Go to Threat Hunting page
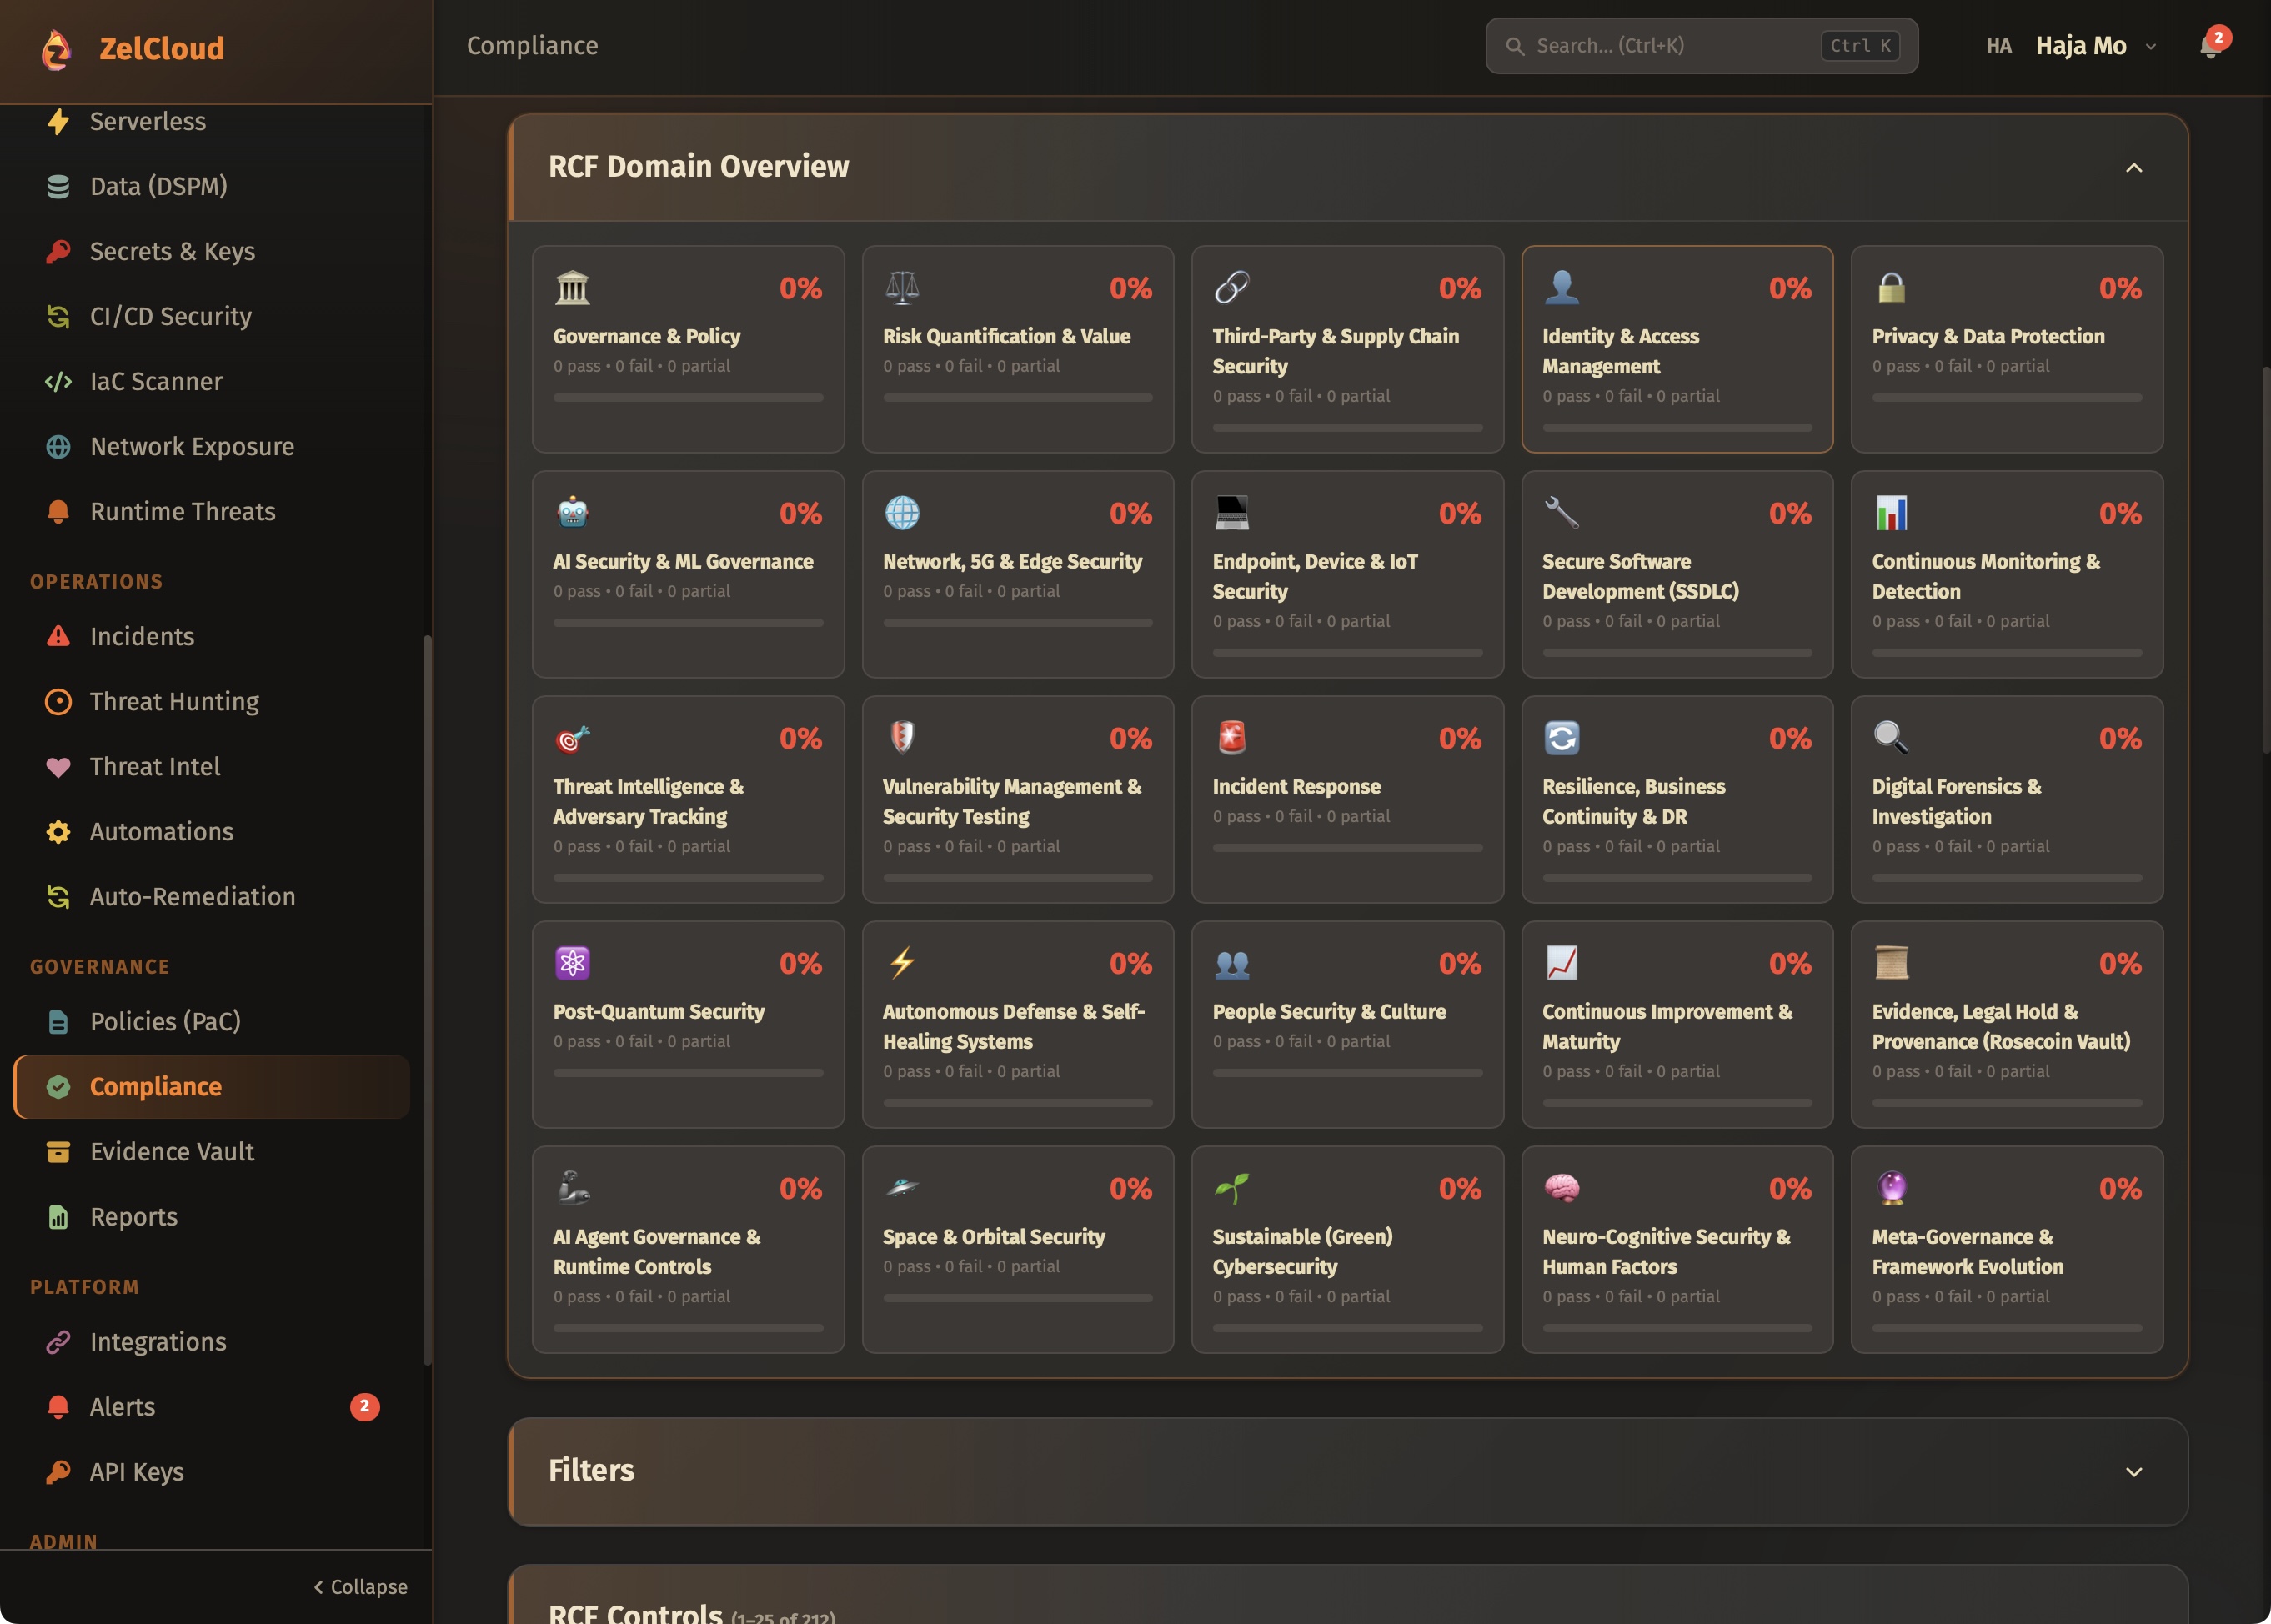 tap(174, 702)
